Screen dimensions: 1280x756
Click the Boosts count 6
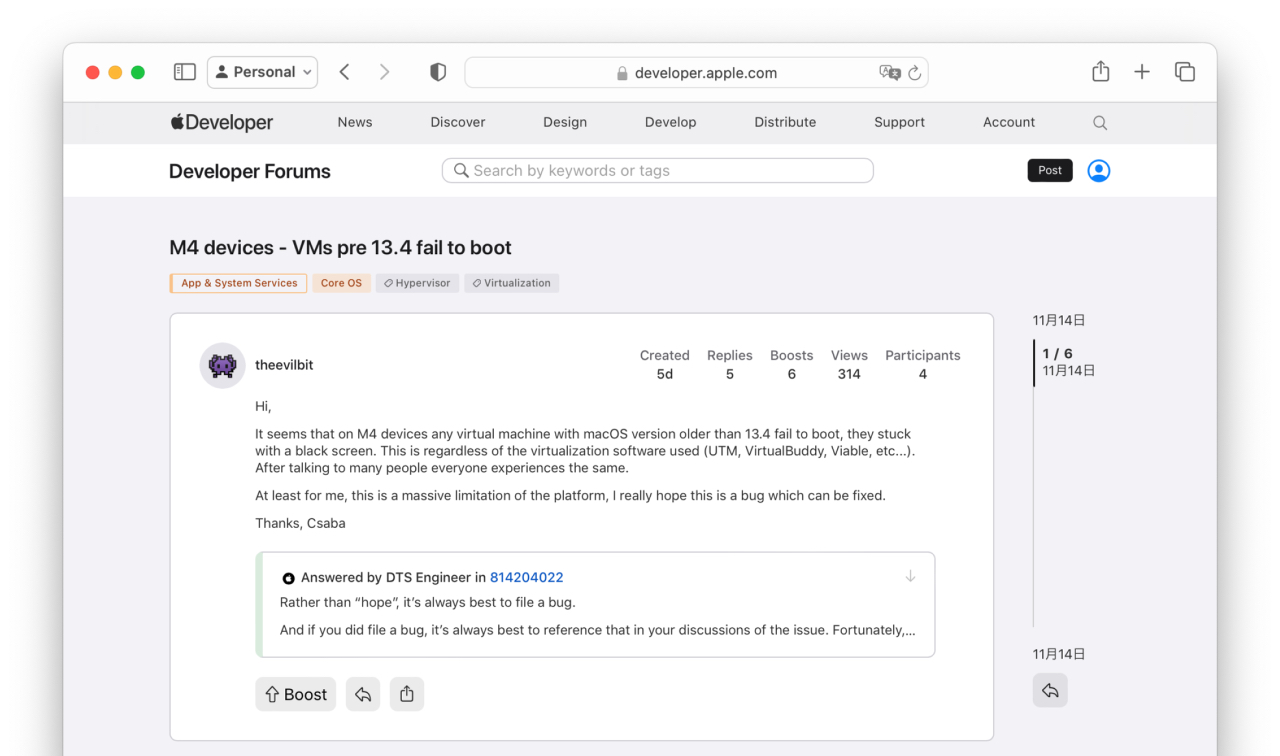[792, 374]
